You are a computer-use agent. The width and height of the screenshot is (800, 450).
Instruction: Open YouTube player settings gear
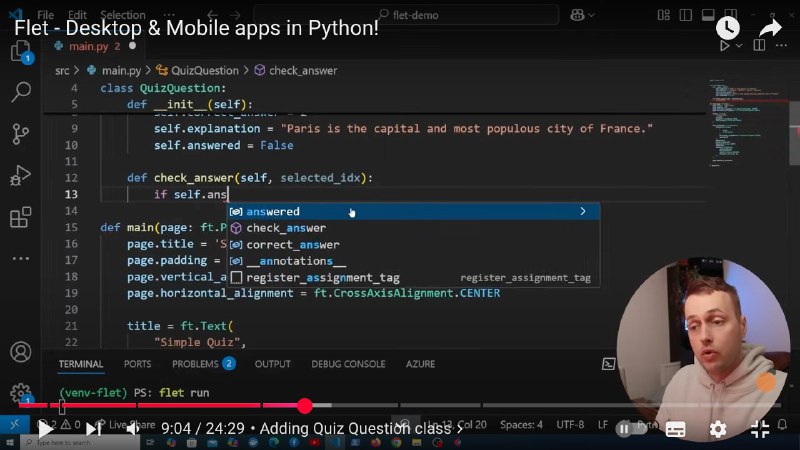pos(718,429)
